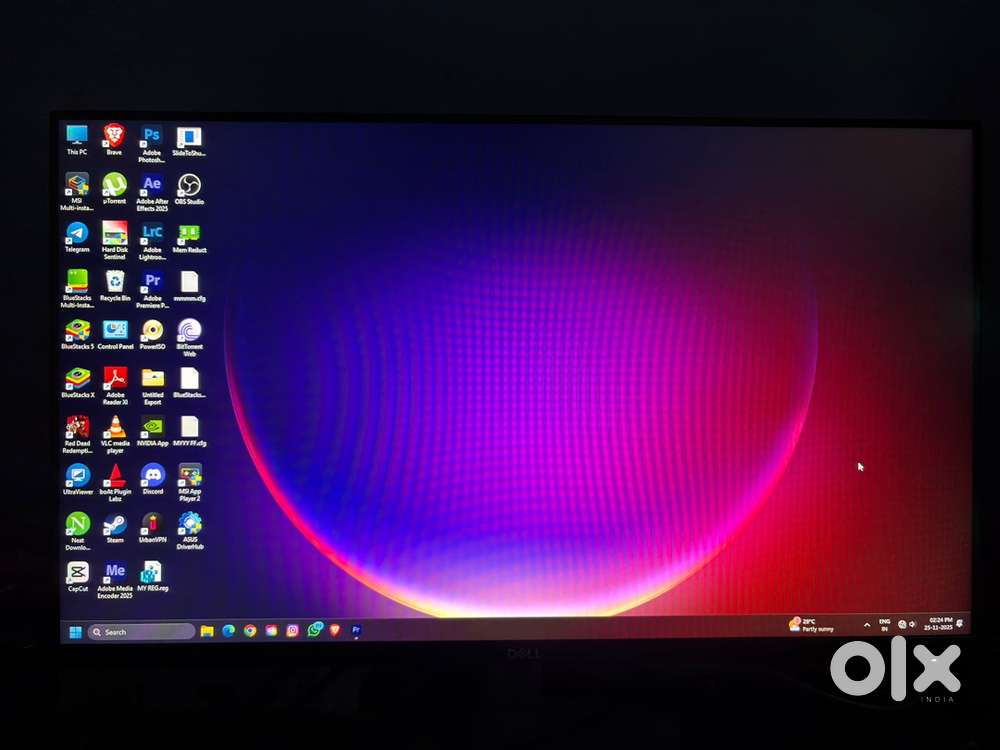Launch BlueStacks 5

(78, 329)
